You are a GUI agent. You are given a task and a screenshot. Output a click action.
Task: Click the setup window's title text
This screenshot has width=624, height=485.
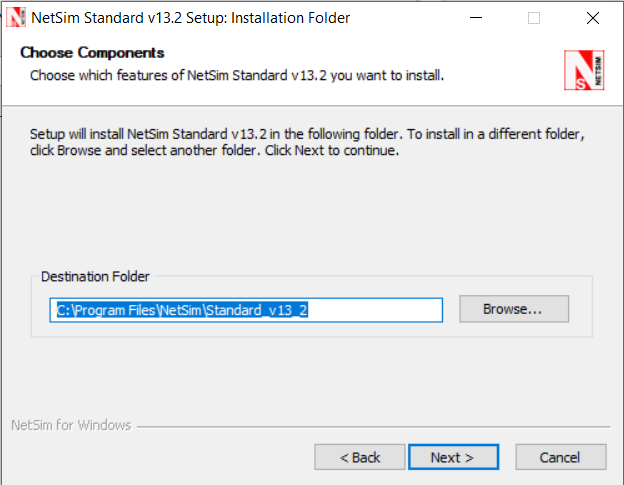(191, 18)
